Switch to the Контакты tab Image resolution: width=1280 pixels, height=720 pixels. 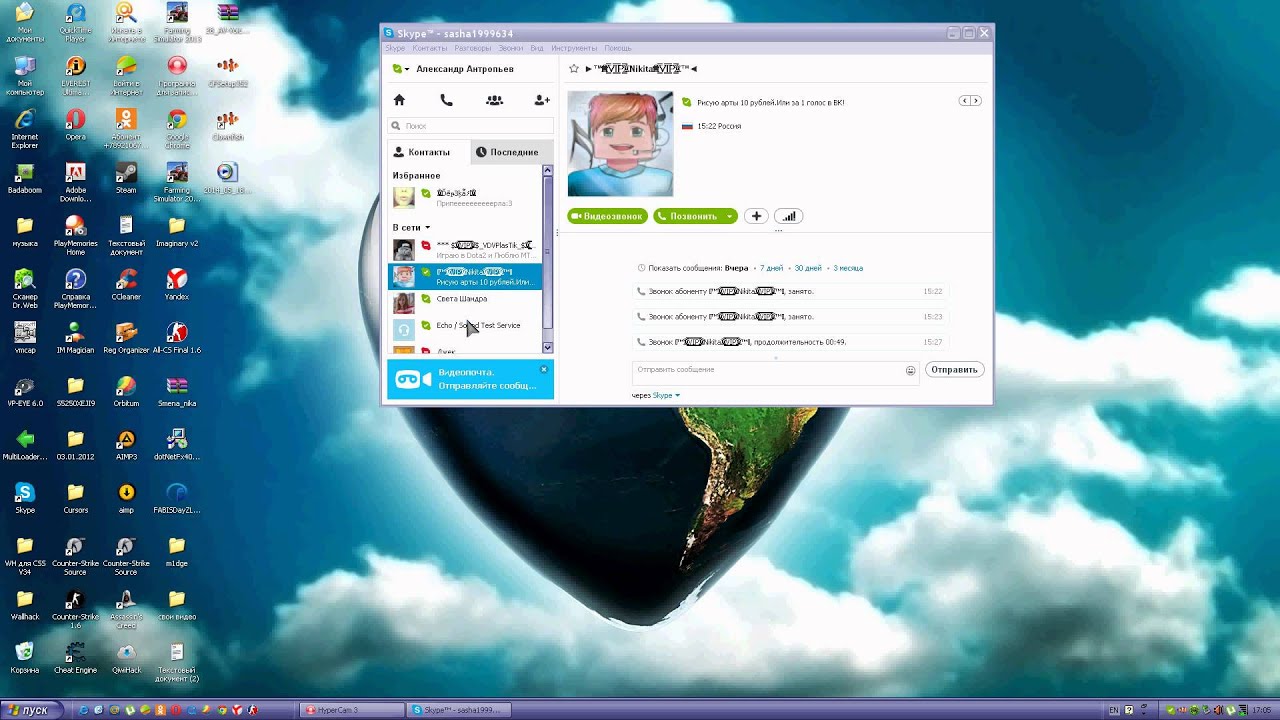tap(428, 152)
